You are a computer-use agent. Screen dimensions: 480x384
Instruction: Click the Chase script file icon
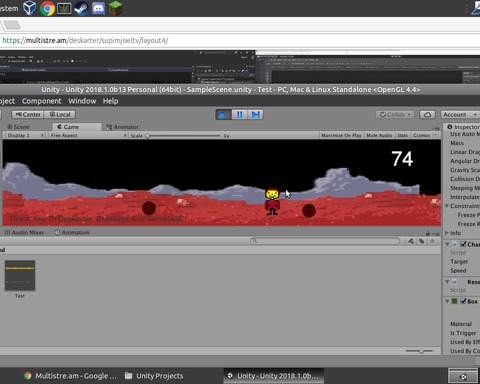pos(454,244)
